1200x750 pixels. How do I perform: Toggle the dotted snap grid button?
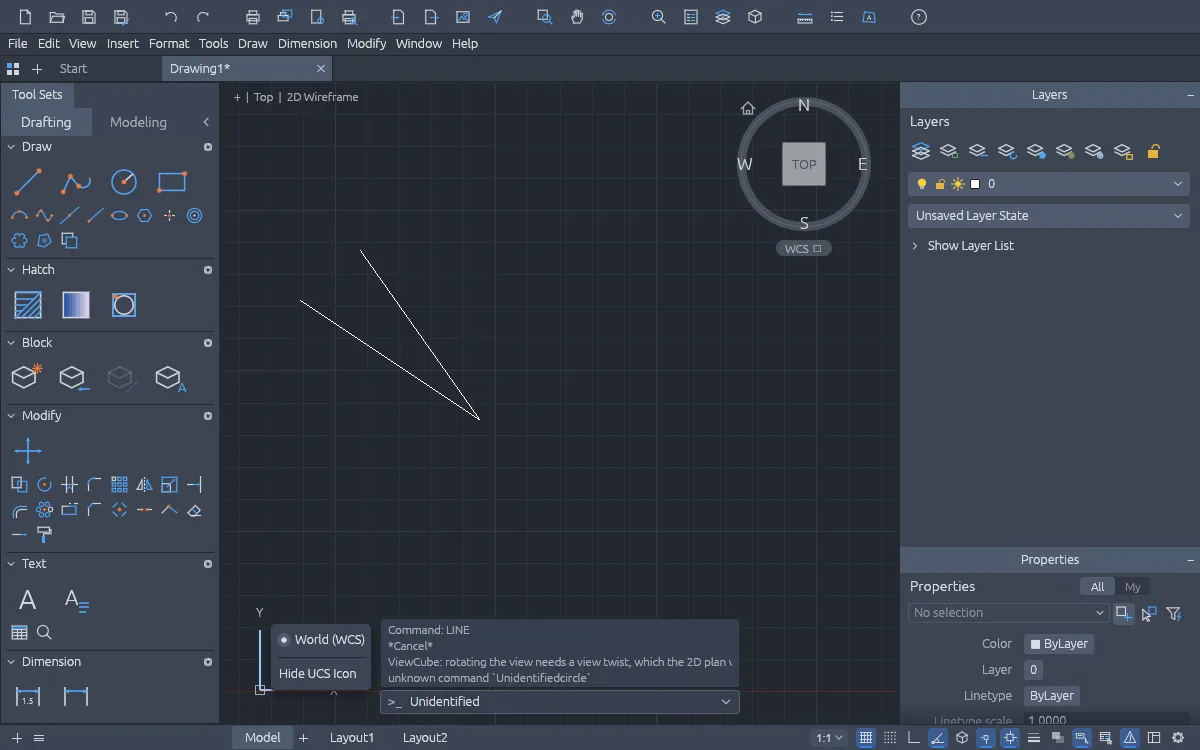point(890,738)
